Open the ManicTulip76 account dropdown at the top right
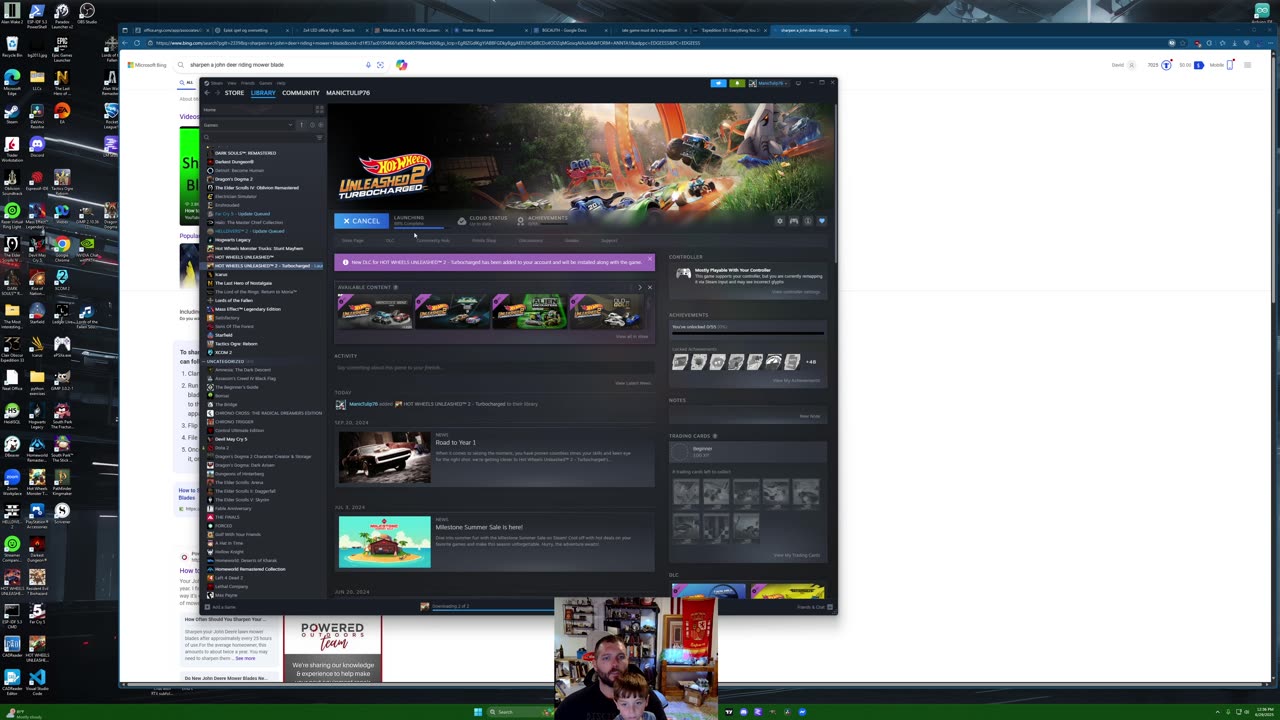 769,83
